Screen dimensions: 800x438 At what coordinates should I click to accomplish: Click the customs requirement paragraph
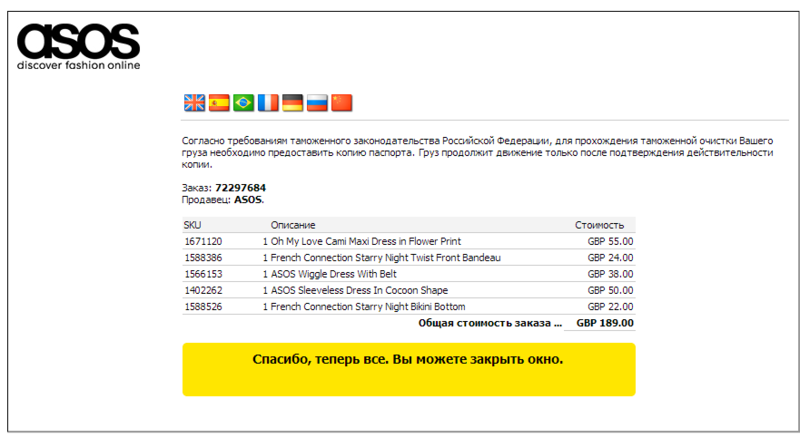click(478, 153)
